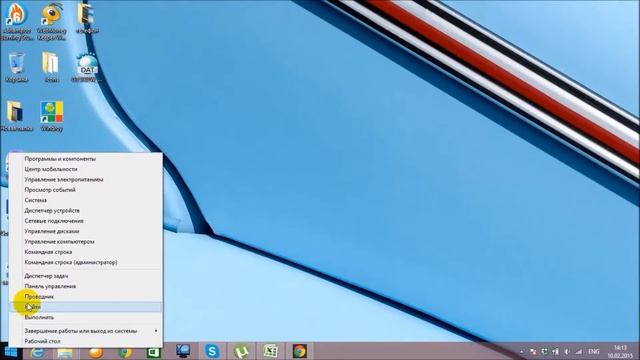The width and height of the screenshot is (640, 360).
Task: Open Командная строка (администратор)
Action: [x=86, y=262]
